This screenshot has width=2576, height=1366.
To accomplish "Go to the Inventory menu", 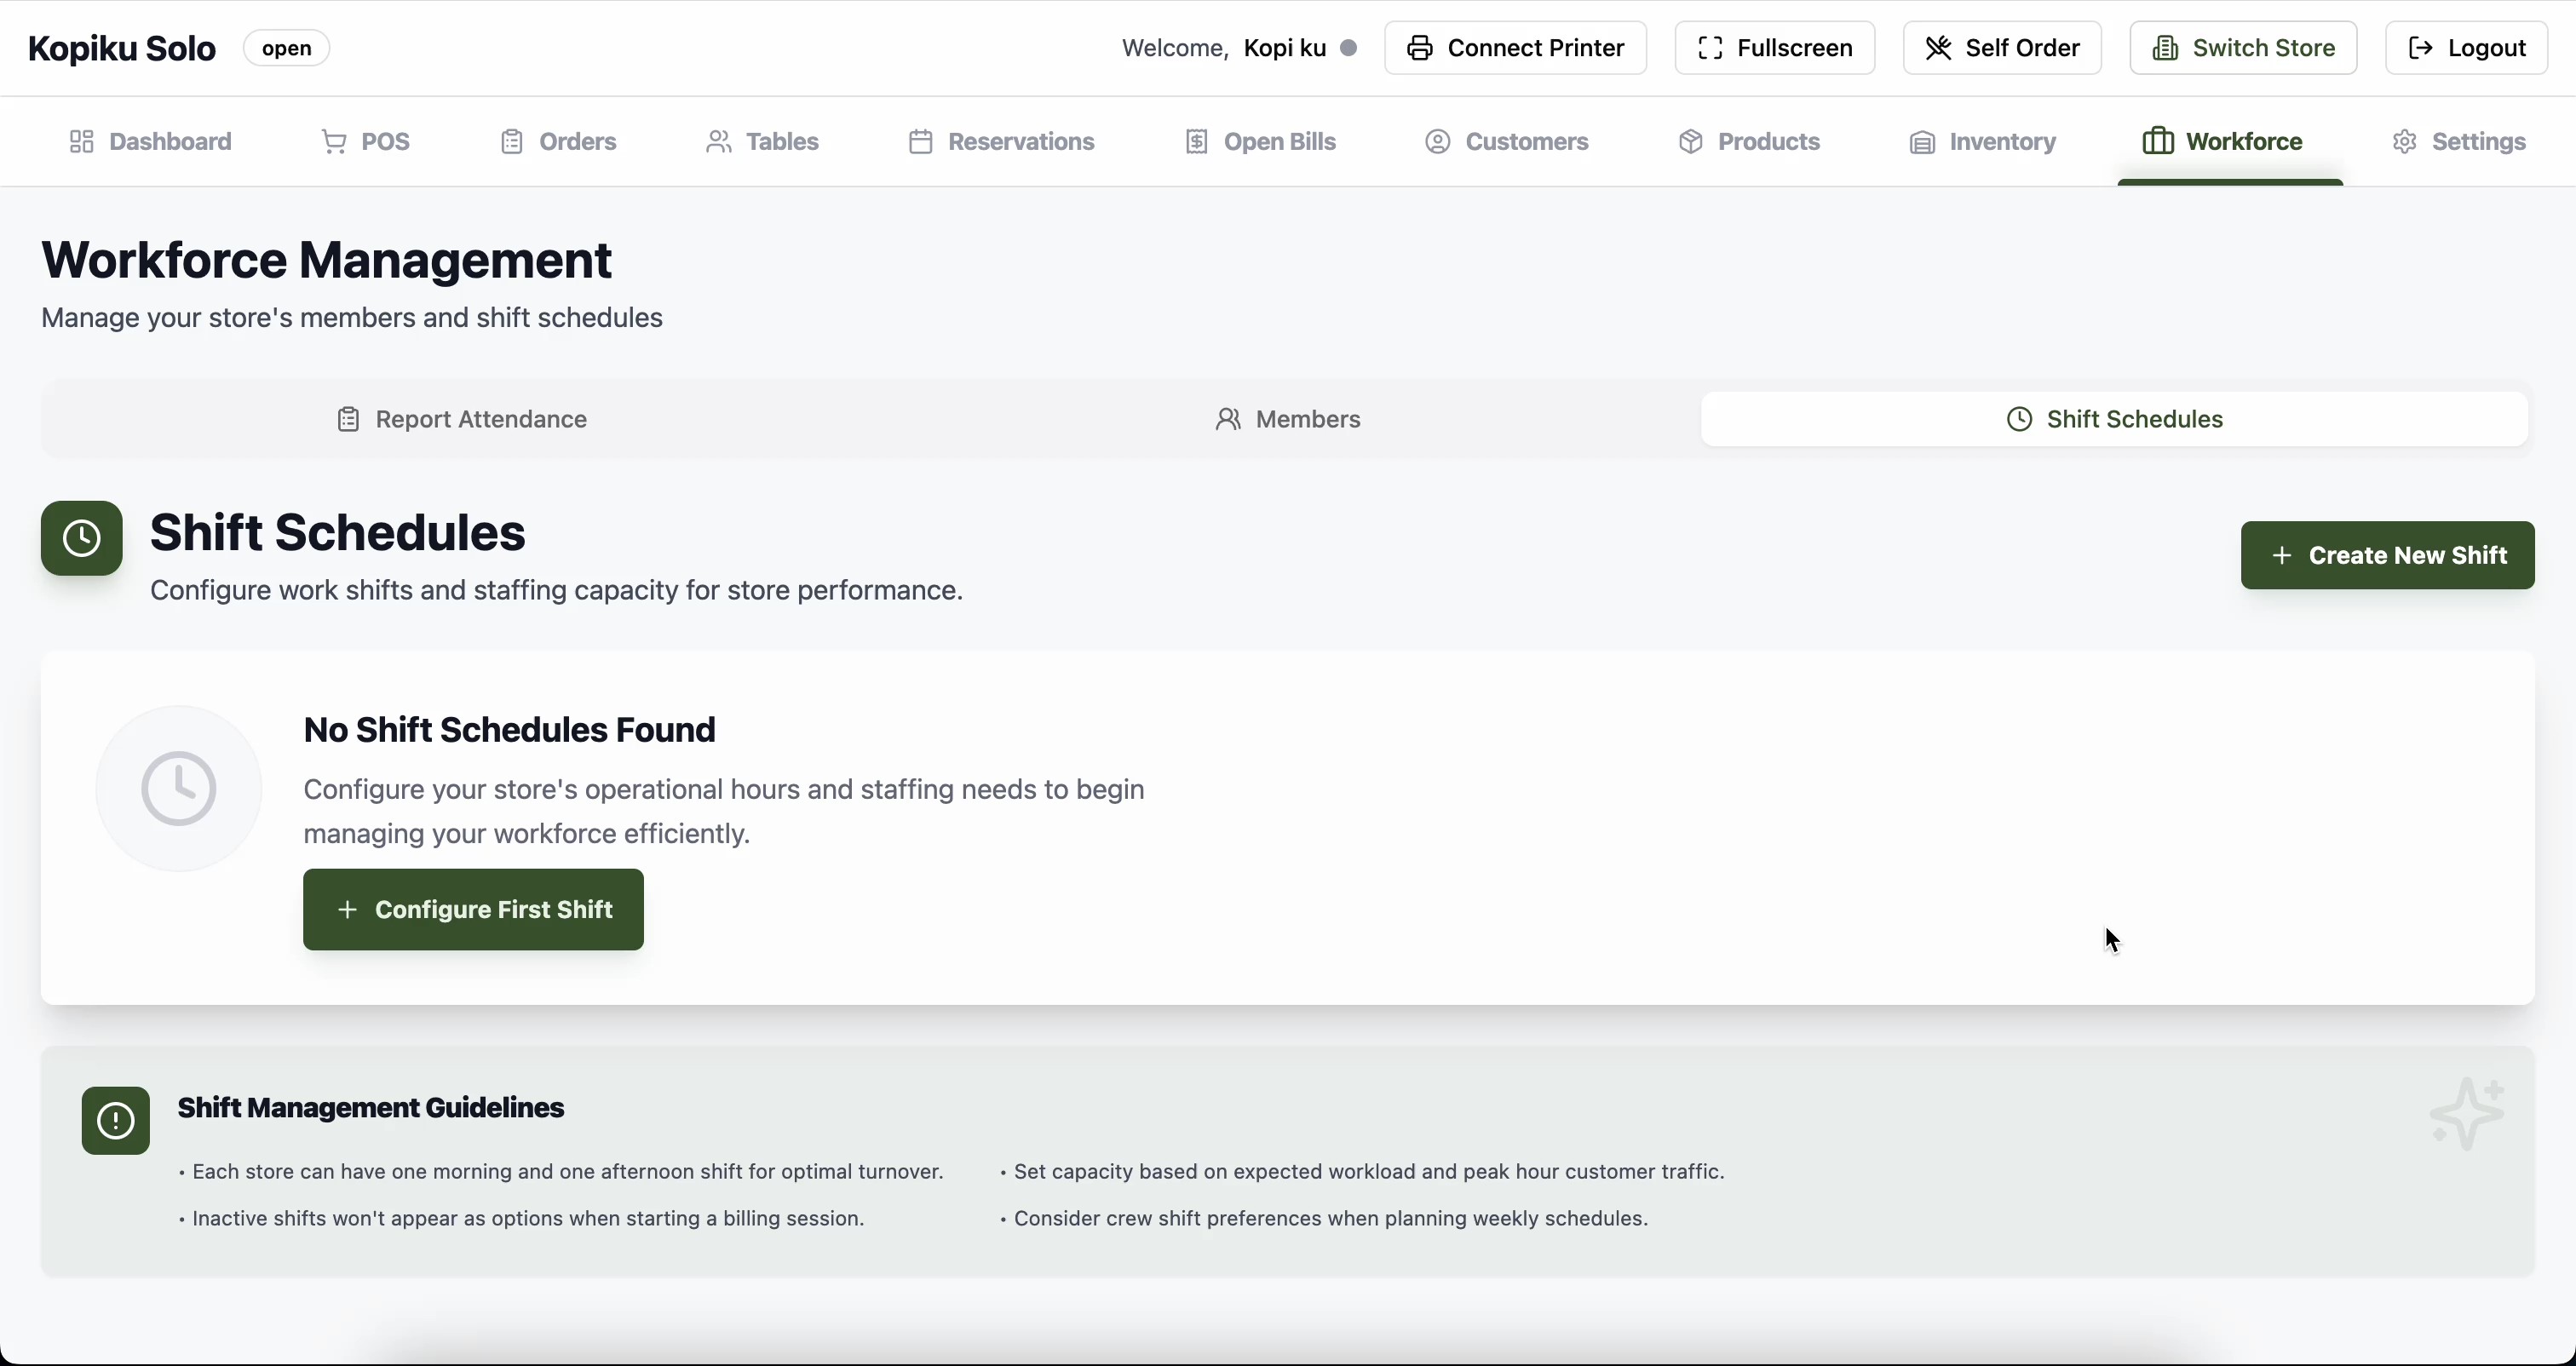I will tap(1982, 142).
